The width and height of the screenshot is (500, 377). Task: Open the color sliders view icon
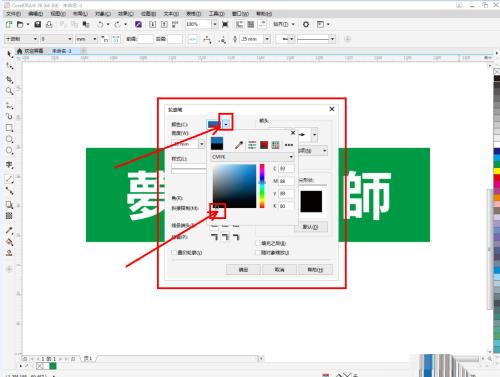(252, 145)
